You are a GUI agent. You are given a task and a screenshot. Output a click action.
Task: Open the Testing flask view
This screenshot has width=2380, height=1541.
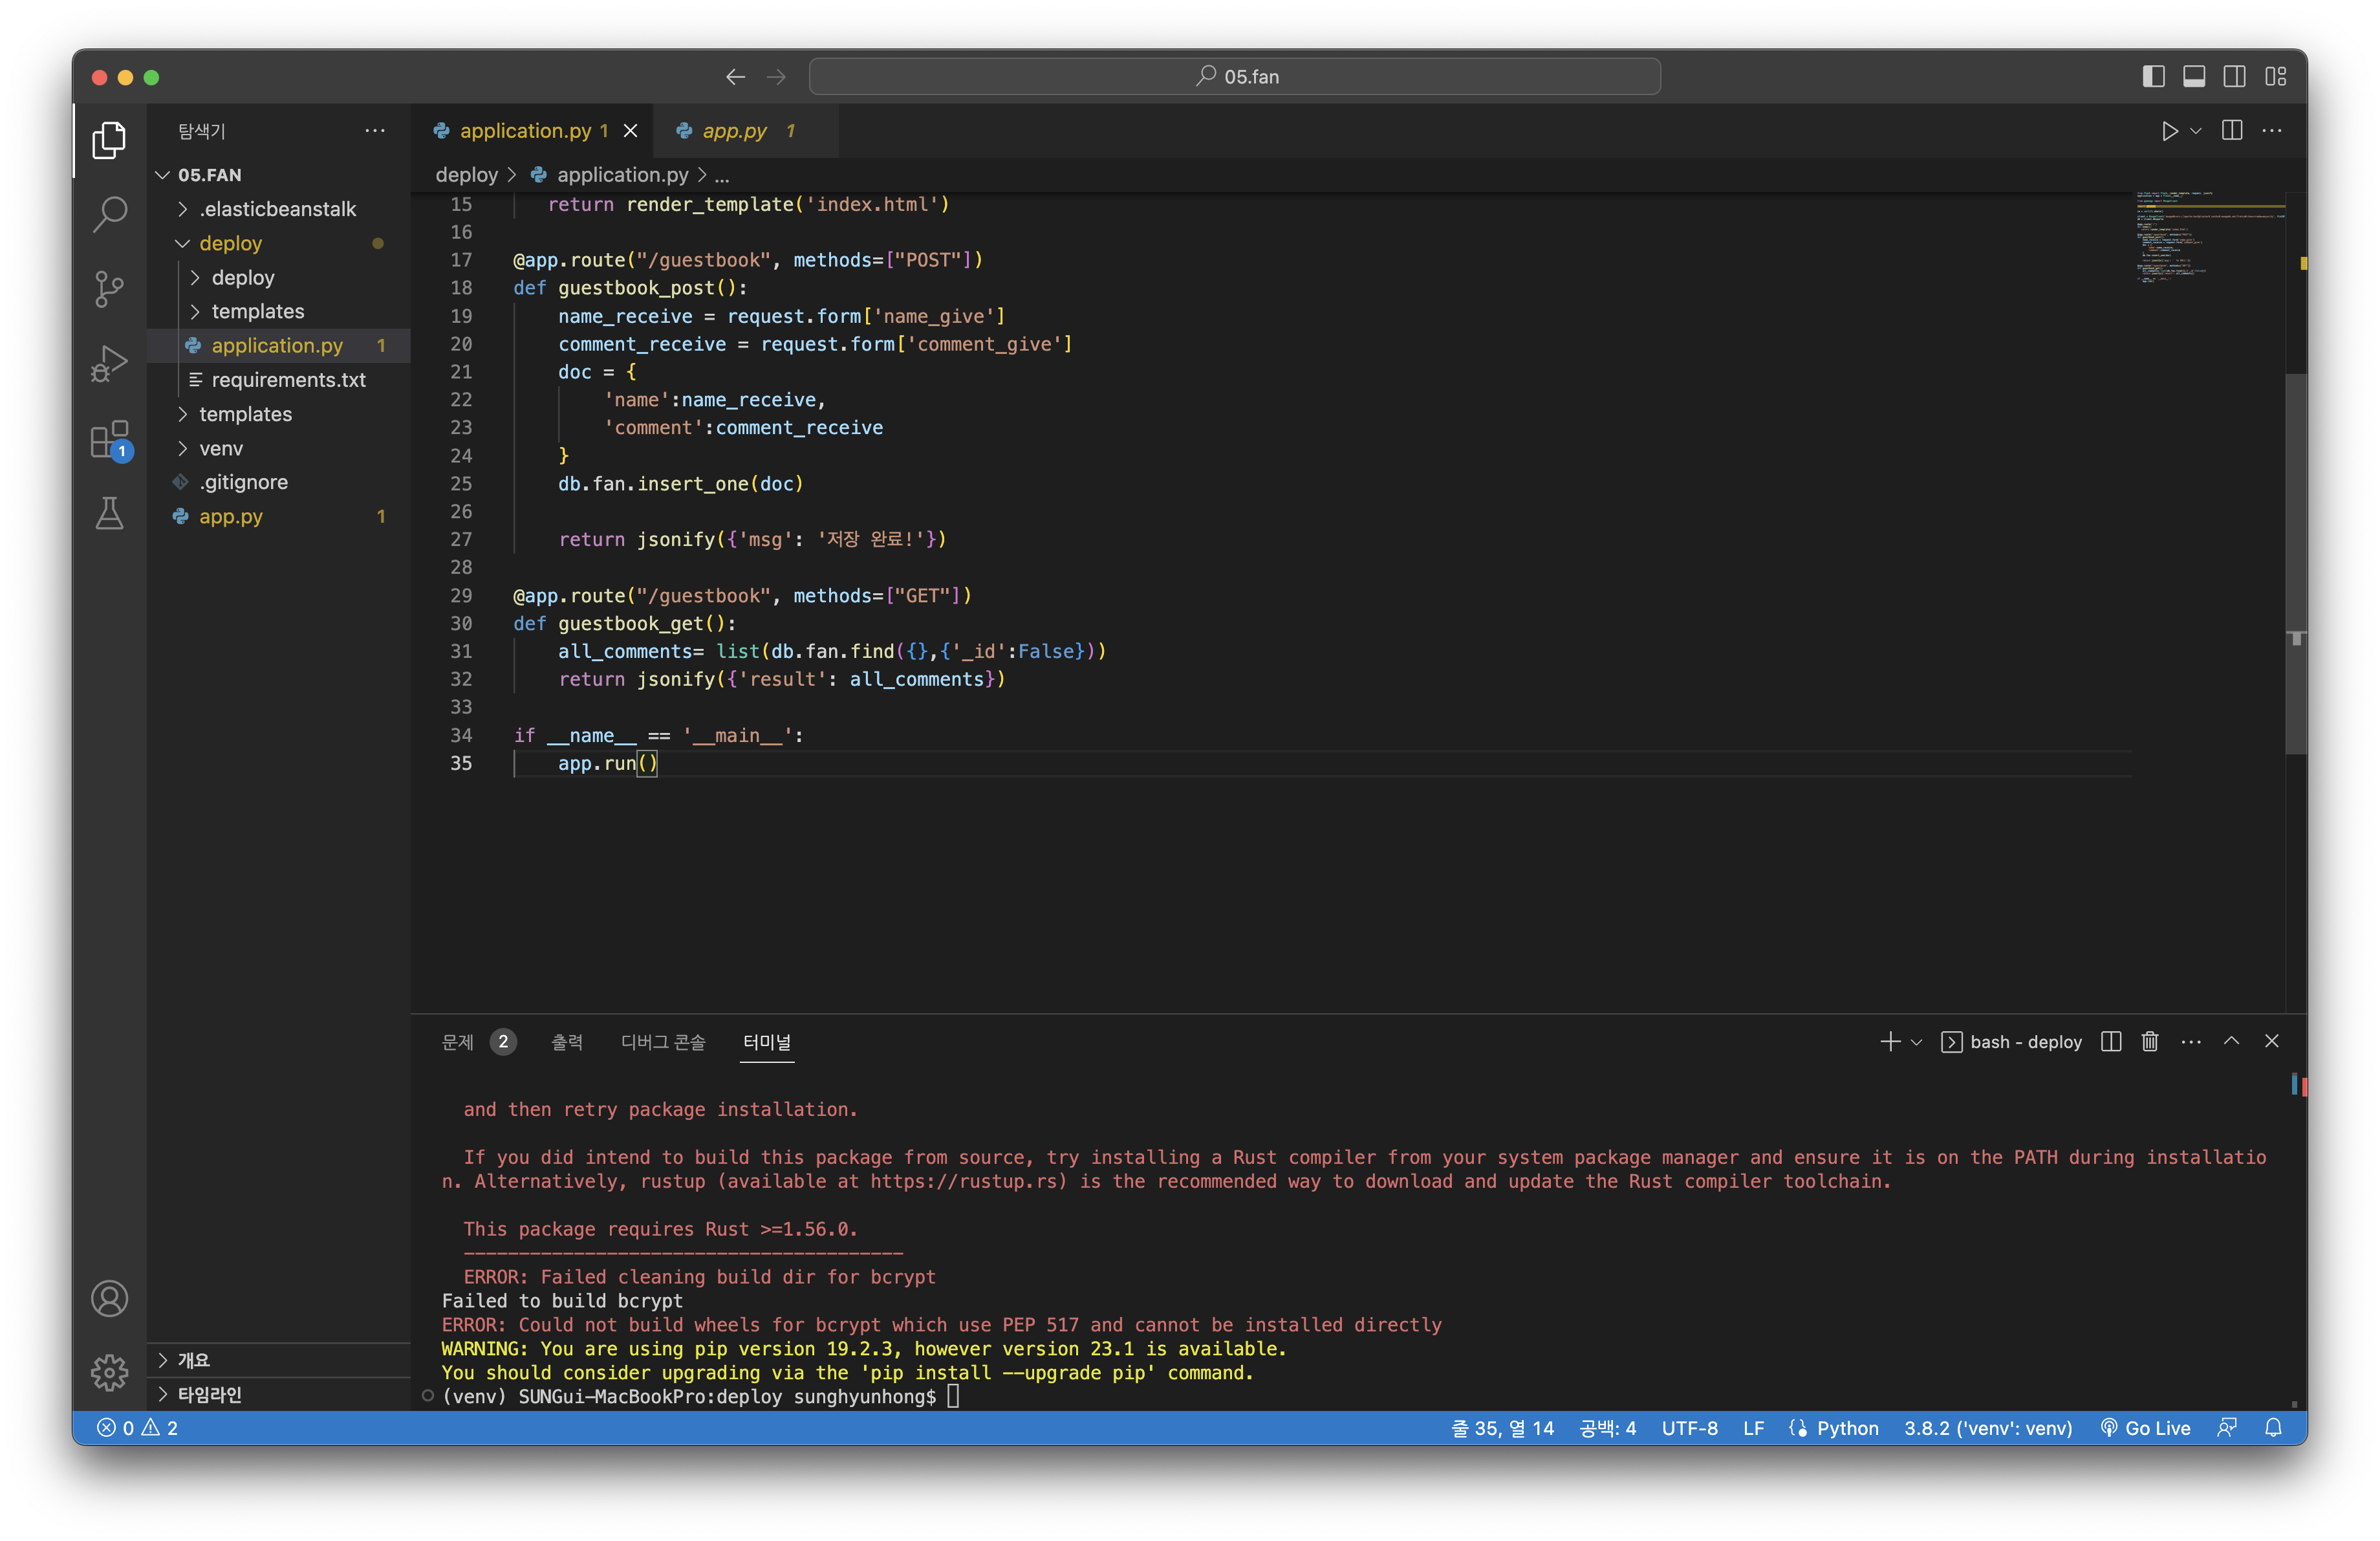pos(109,513)
